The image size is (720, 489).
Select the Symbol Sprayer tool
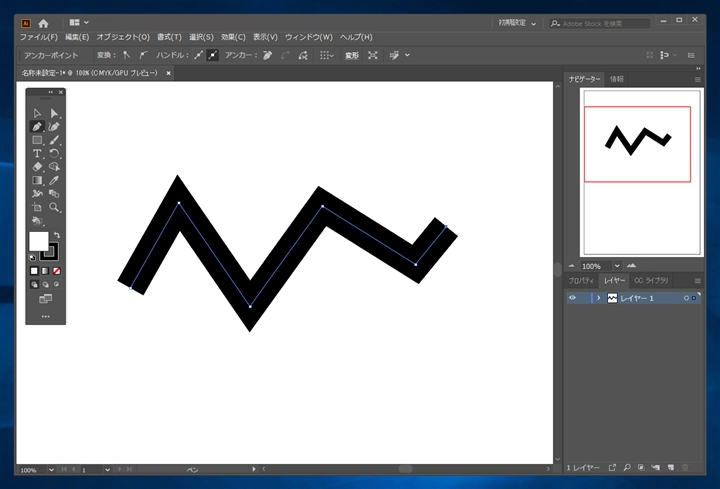(x=37, y=221)
